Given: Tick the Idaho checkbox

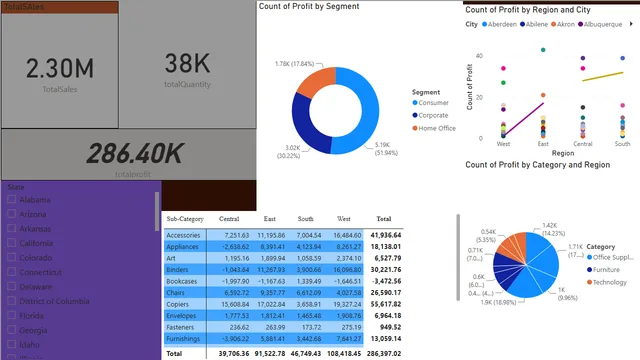Looking at the screenshot, I should pyautogui.click(x=11, y=344).
